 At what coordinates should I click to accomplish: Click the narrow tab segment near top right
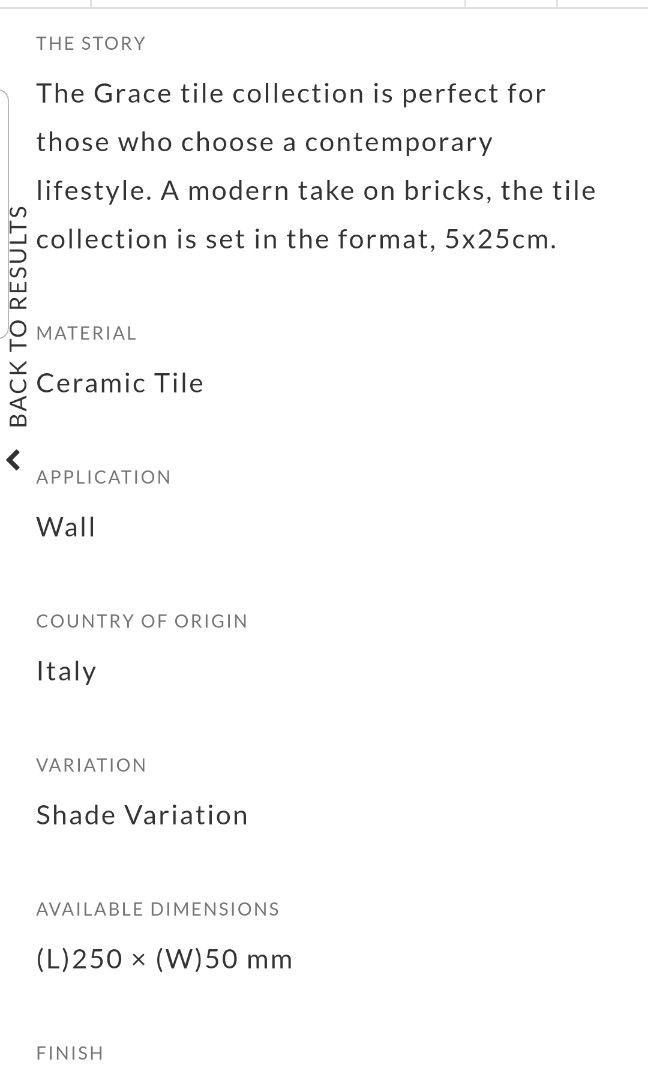[x=510, y=3]
